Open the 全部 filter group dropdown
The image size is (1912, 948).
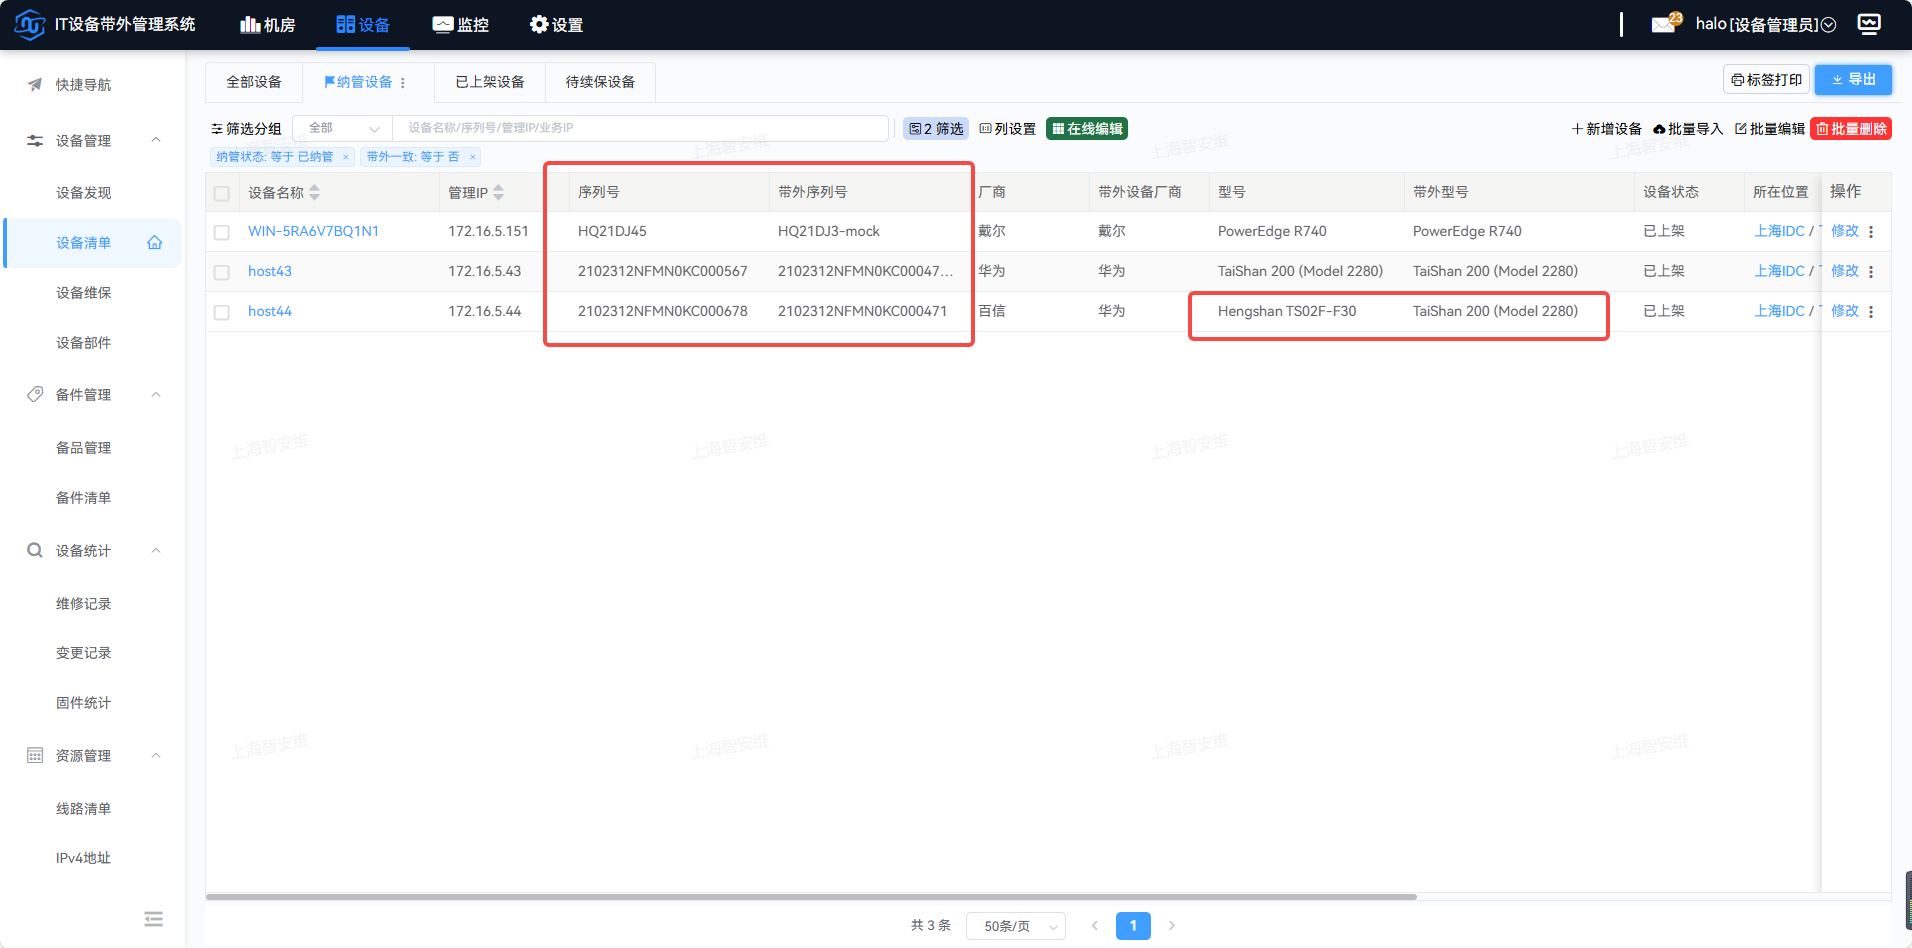pos(342,128)
